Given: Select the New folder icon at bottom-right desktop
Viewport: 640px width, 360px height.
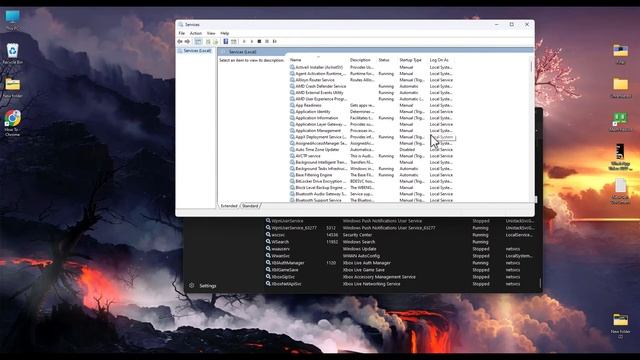Looking at the screenshot, I should (x=620, y=325).
